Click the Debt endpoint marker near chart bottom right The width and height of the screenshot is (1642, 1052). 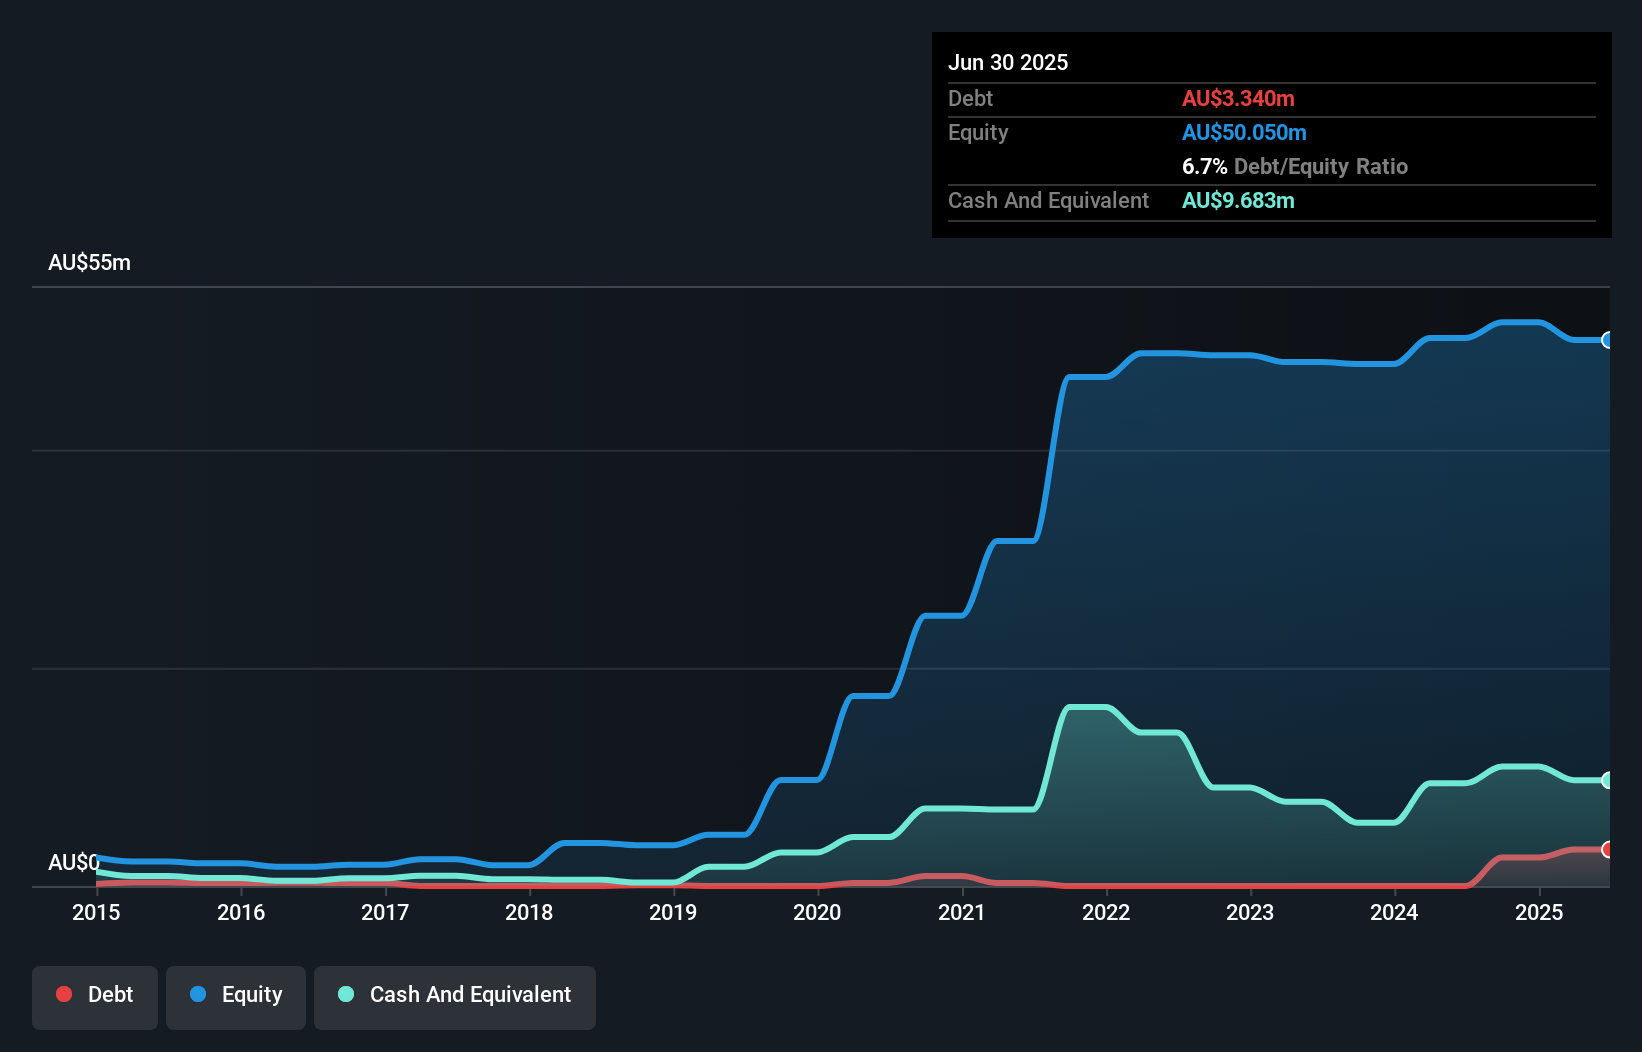tap(1606, 849)
